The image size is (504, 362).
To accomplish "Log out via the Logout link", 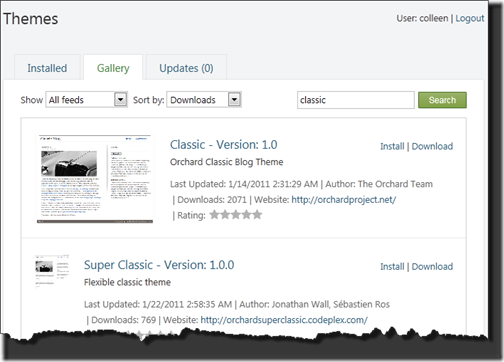I will click(x=470, y=18).
